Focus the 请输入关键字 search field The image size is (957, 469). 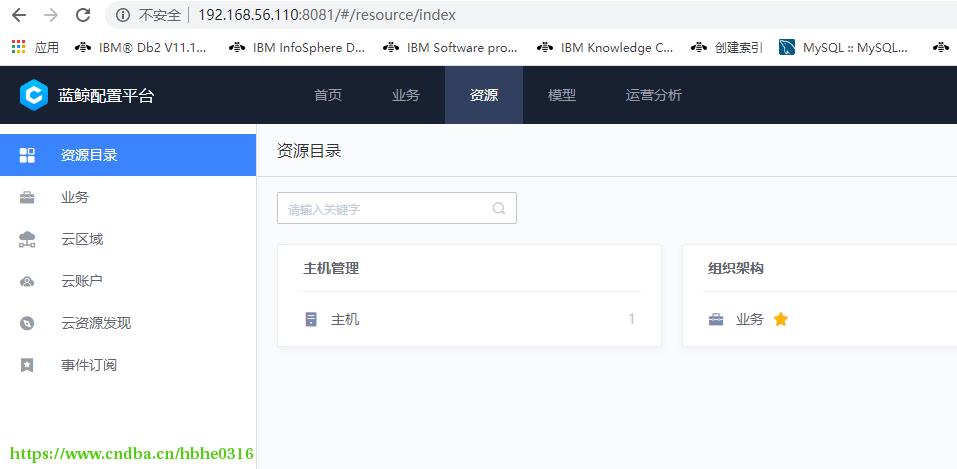pyautogui.click(x=397, y=208)
